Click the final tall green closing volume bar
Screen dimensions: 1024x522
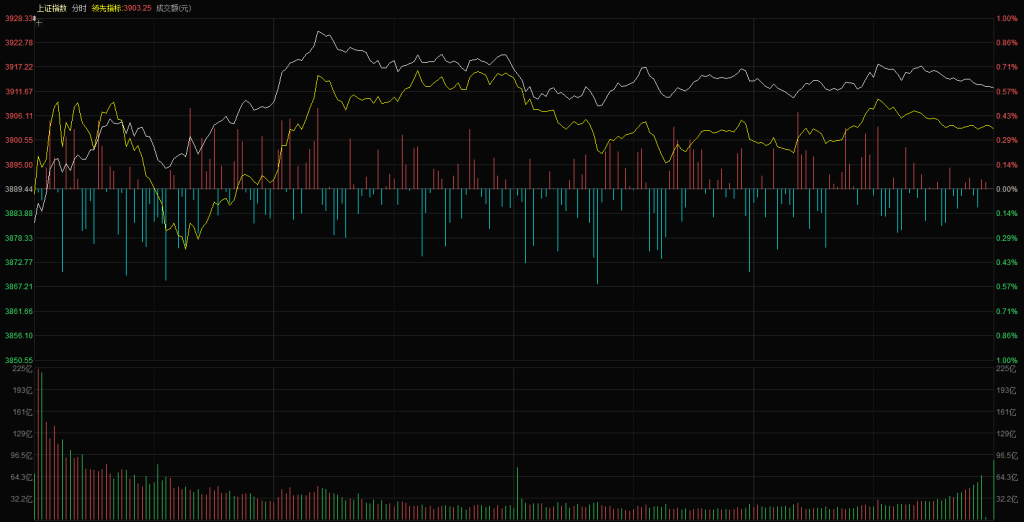click(x=993, y=491)
